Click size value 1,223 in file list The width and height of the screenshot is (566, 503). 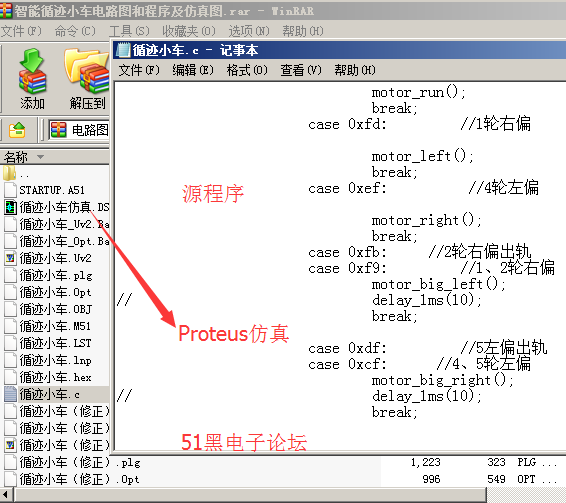426,462
